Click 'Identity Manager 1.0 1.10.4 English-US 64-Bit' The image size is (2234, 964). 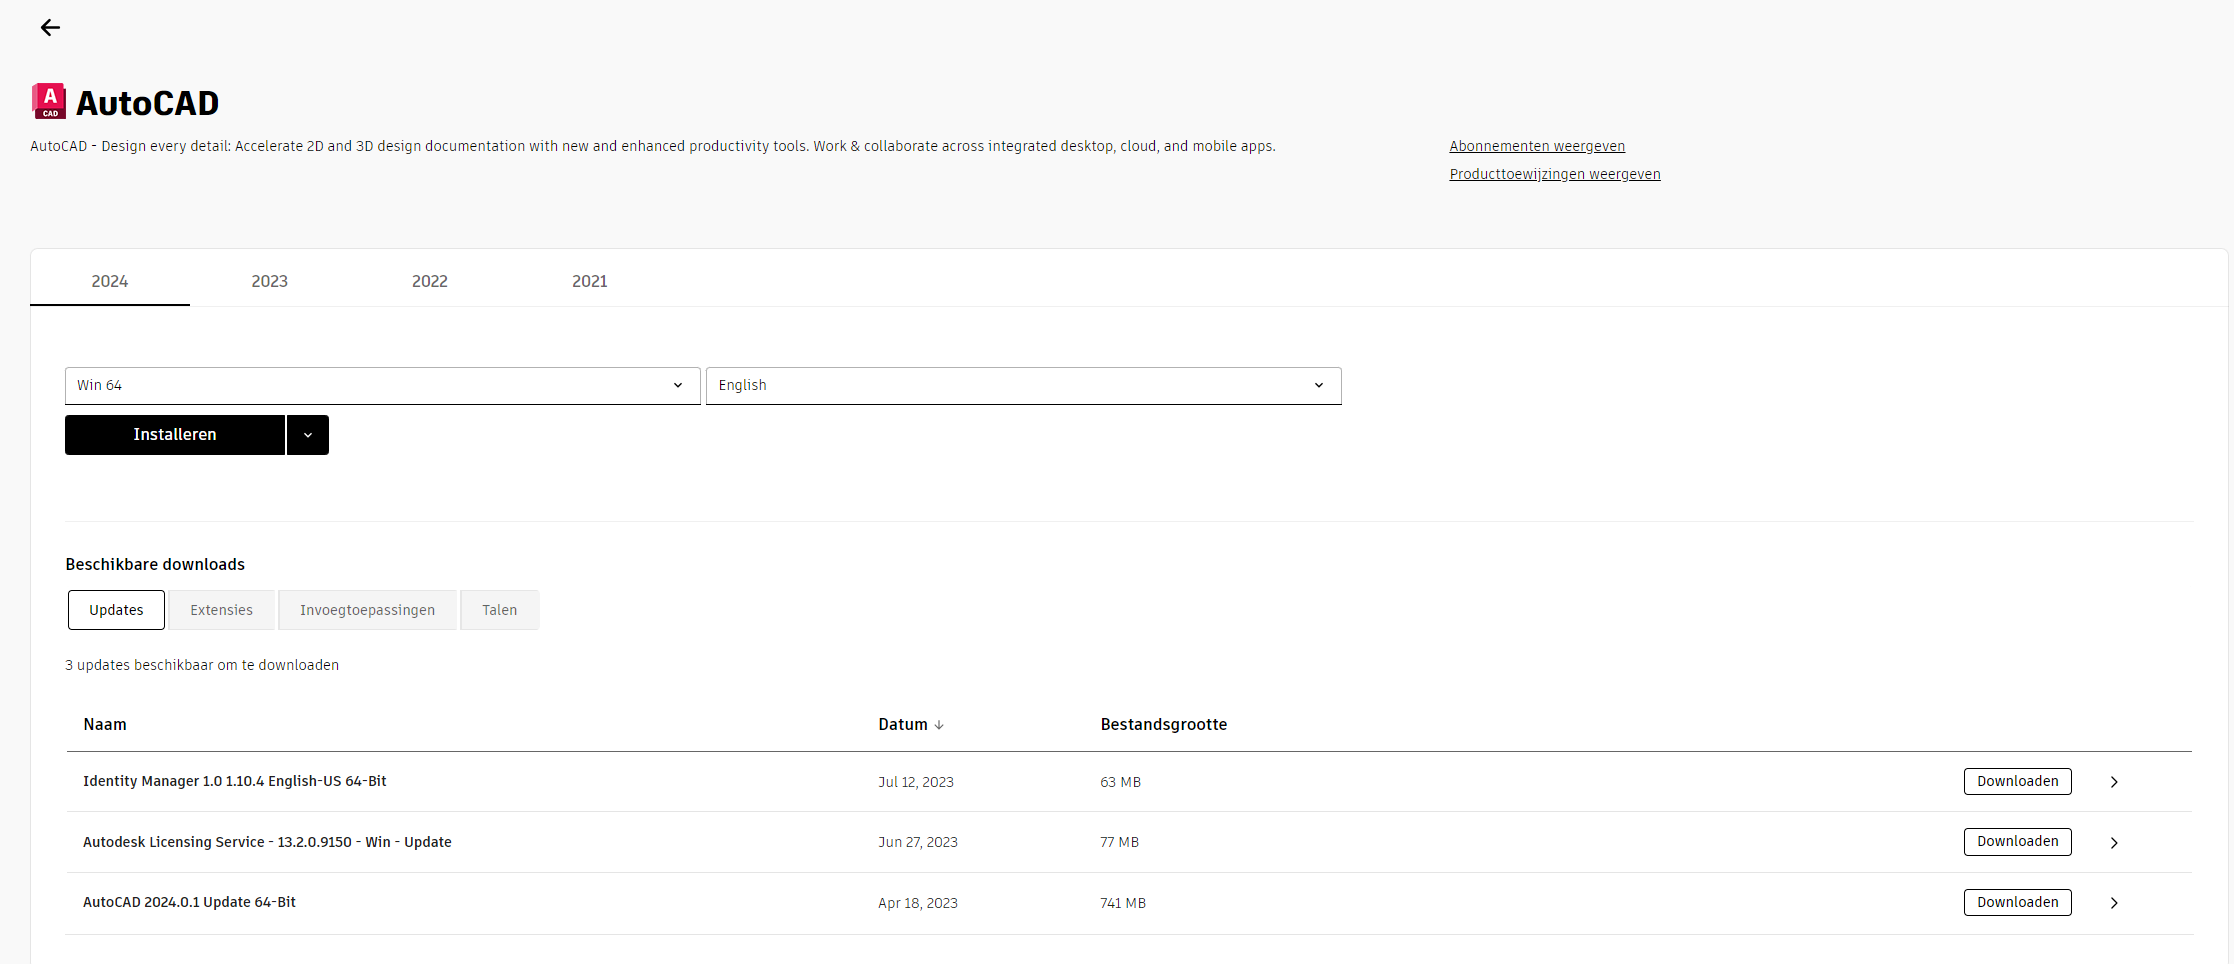click(x=235, y=781)
